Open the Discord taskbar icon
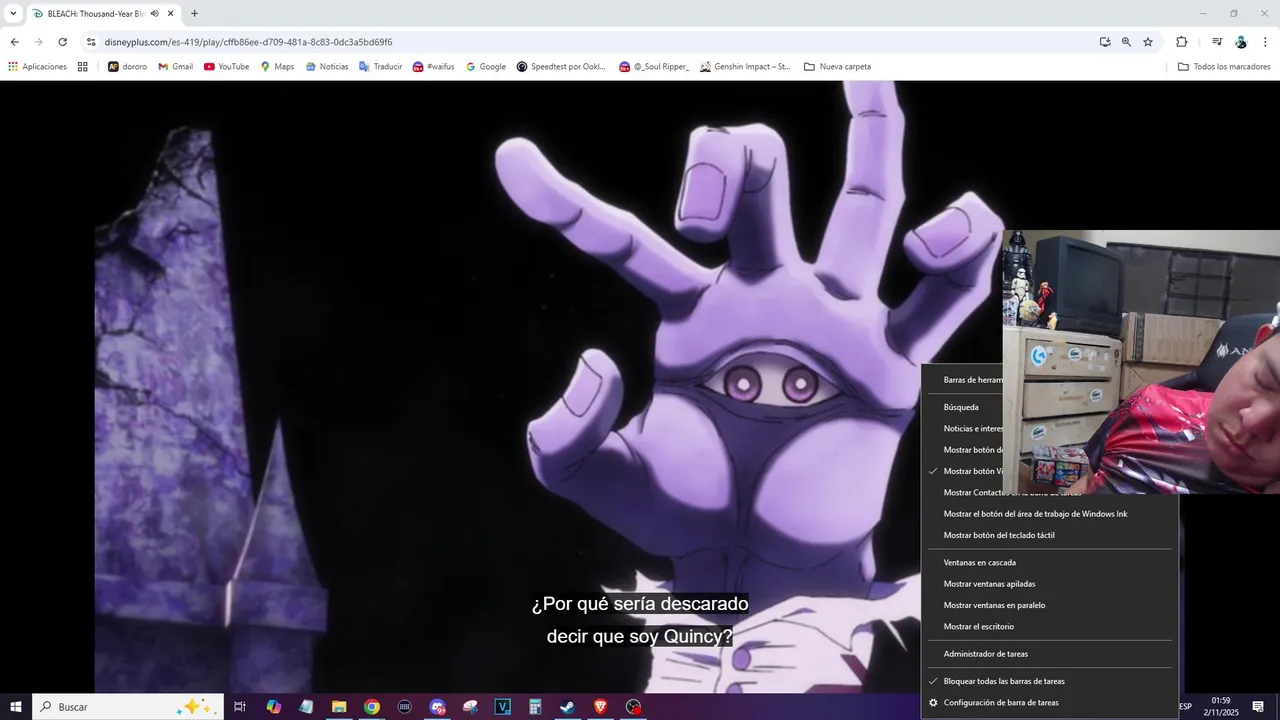This screenshot has height=720, width=1280. [437, 707]
